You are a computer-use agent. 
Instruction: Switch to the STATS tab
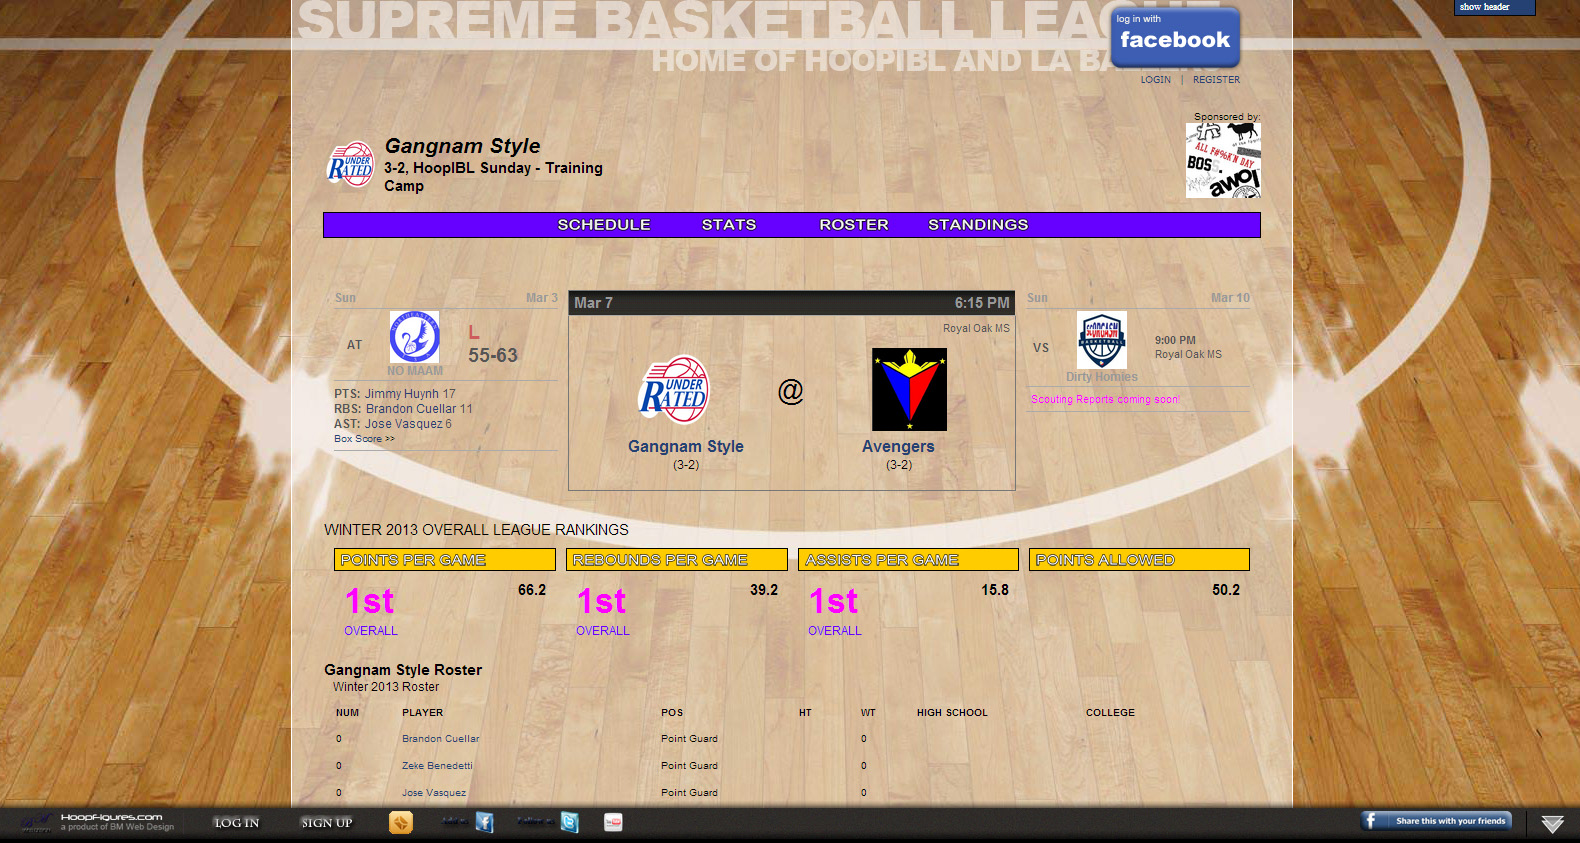click(x=728, y=225)
